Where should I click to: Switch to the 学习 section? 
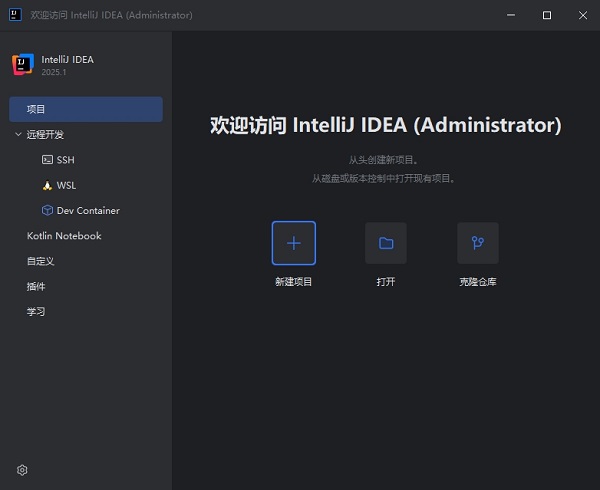[x=36, y=311]
